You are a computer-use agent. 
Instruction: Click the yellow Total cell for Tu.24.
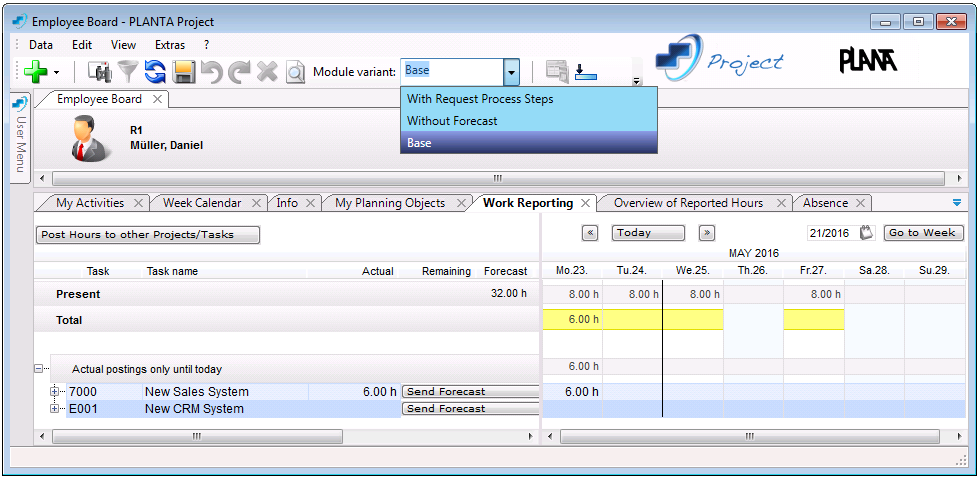tap(632, 320)
